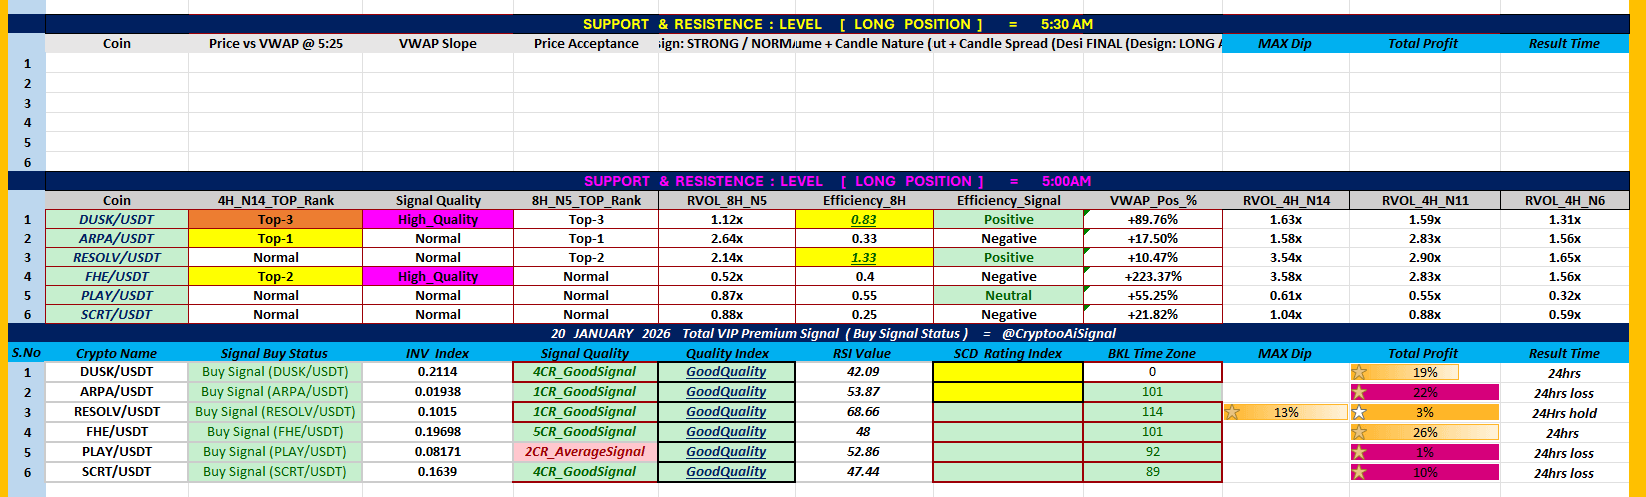Select the RSI Value 42.09
1646x497 pixels.
863,372
